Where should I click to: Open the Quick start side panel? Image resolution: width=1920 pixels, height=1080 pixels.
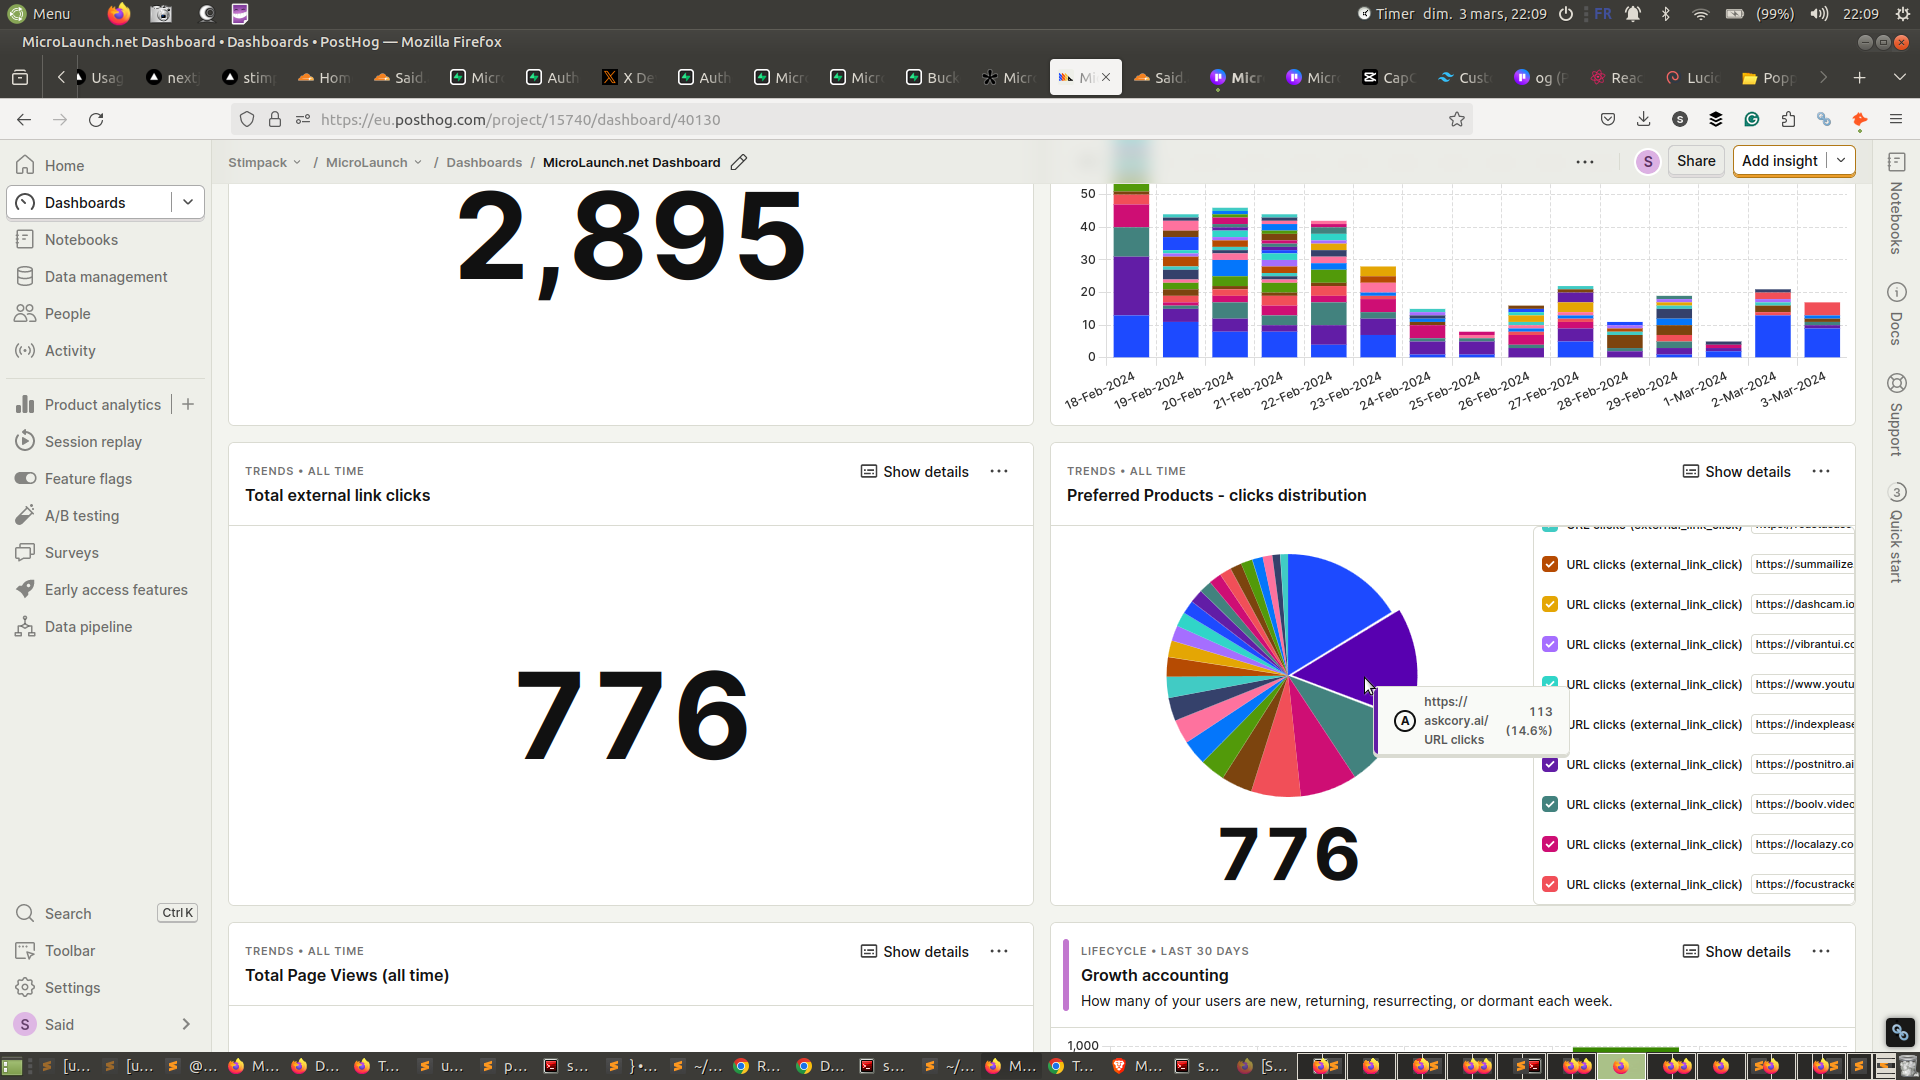1896,532
